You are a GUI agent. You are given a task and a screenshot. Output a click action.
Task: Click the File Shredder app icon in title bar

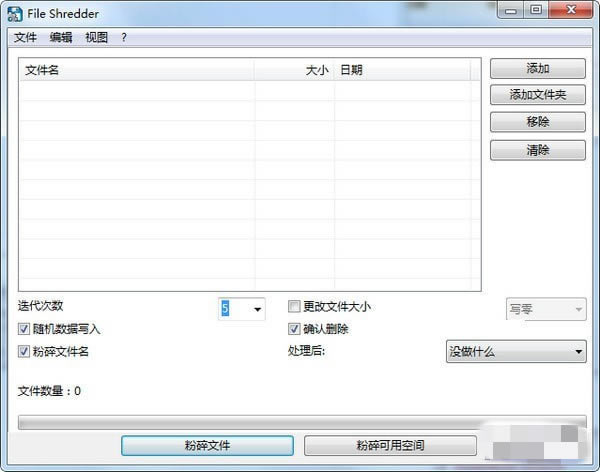[x=14, y=14]
